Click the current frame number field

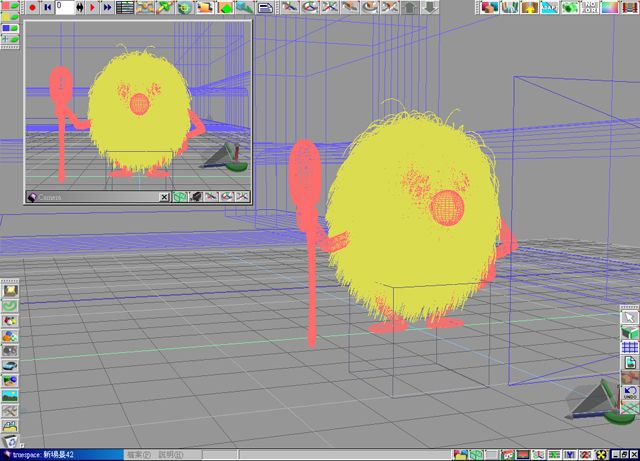(64, 7)
